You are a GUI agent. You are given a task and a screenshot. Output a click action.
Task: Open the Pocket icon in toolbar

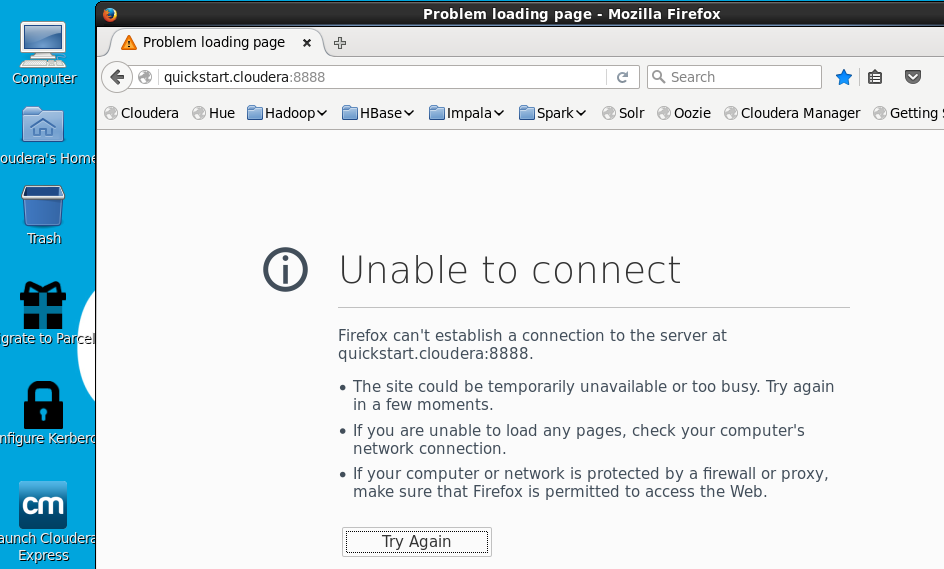coord(913,77)
